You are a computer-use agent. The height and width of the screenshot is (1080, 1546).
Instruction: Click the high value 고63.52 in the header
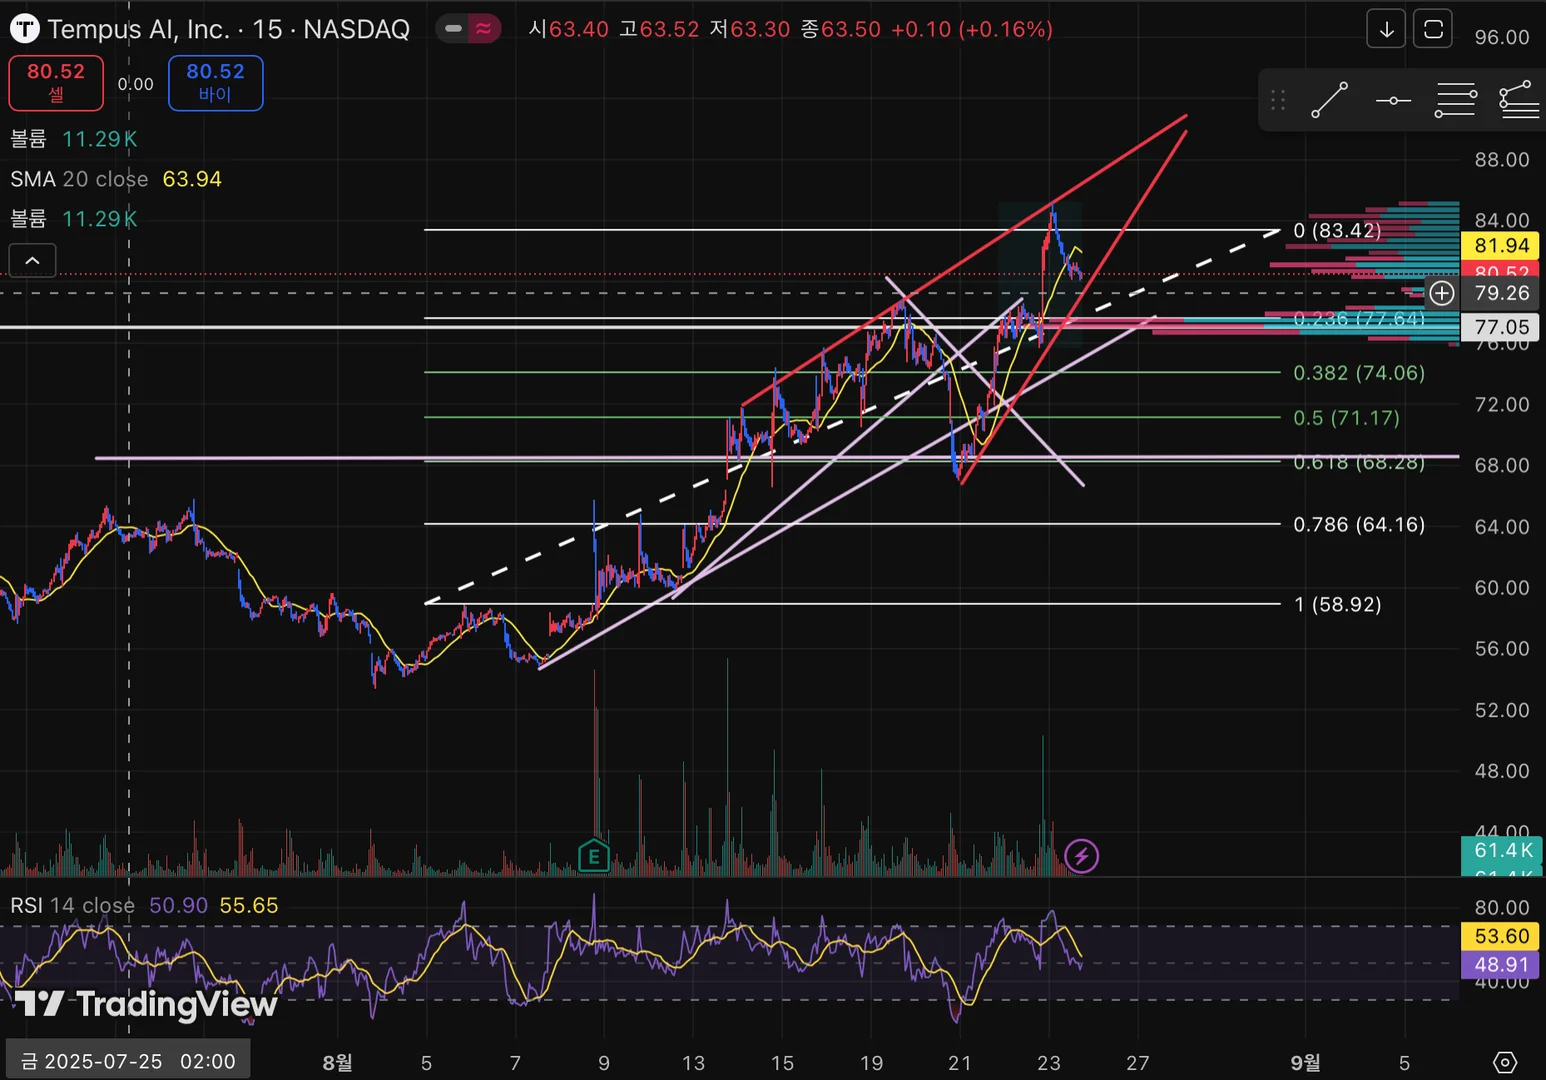(659, 29)
